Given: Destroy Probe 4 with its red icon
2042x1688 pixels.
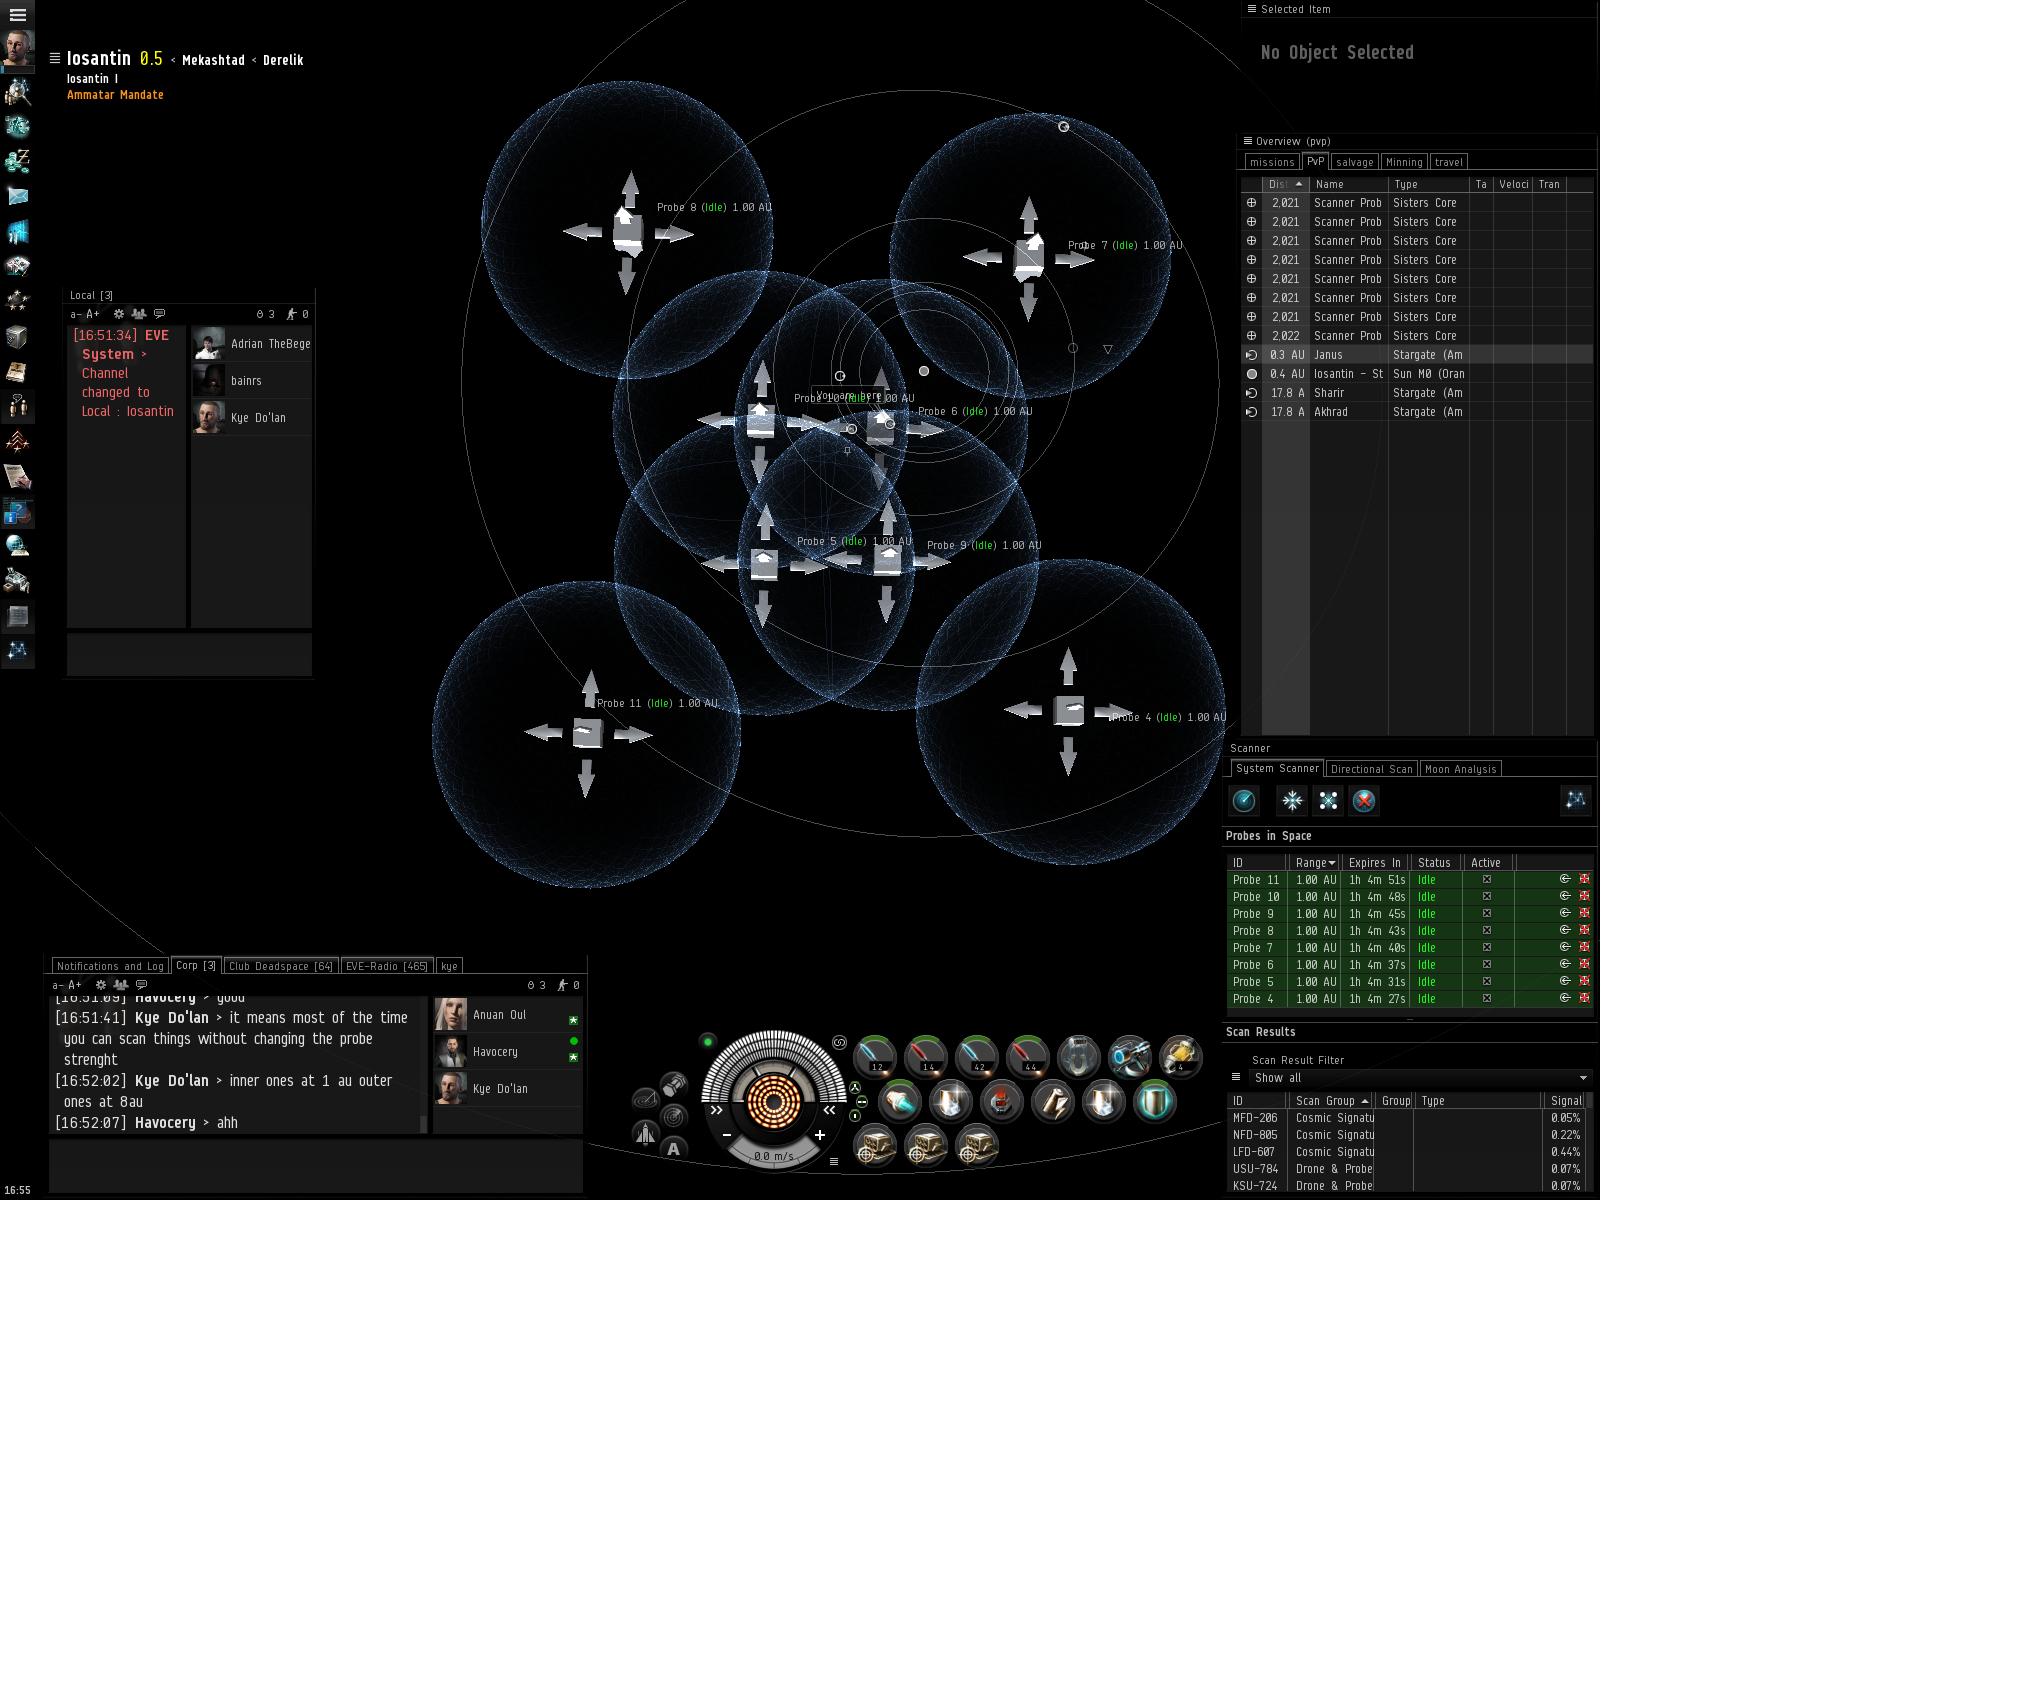Looking at the screenshot, I should [x=1584, y=999].
